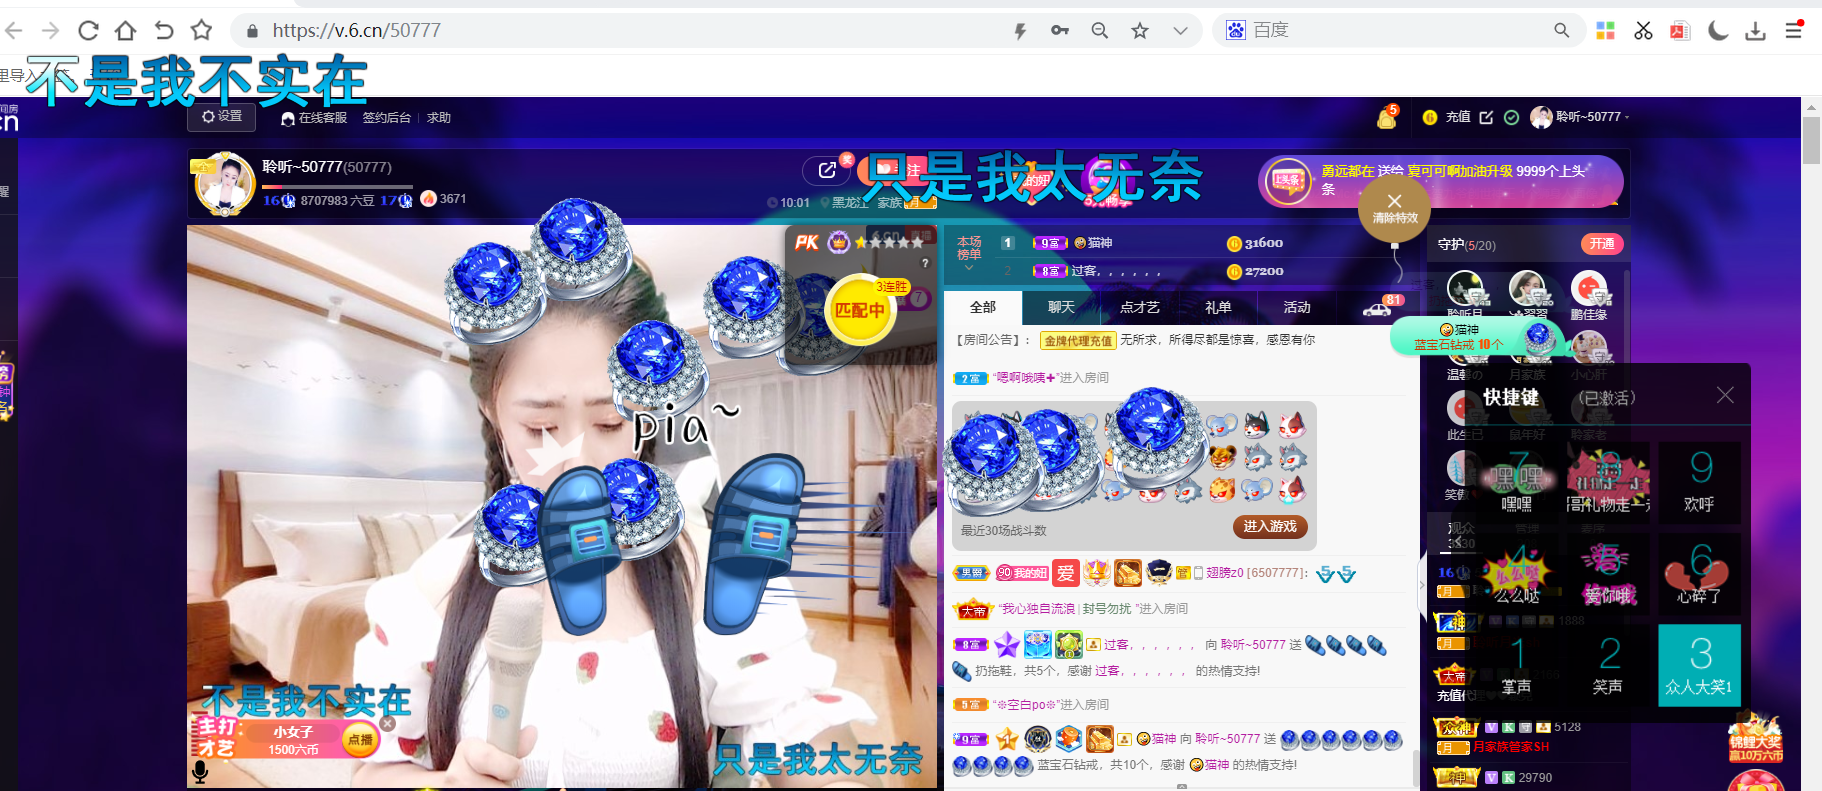Viewport: 1822px width, 791px height.
Task: Collapse audience panel with side arrow
Action: click(x=1422, y=586)
